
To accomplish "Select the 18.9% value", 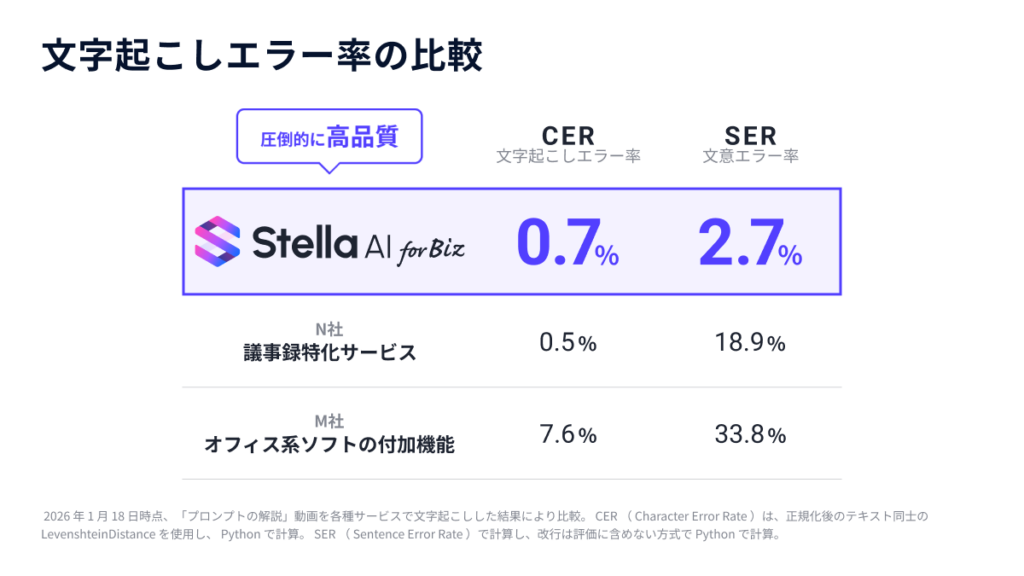I will (x=750, y=343).
